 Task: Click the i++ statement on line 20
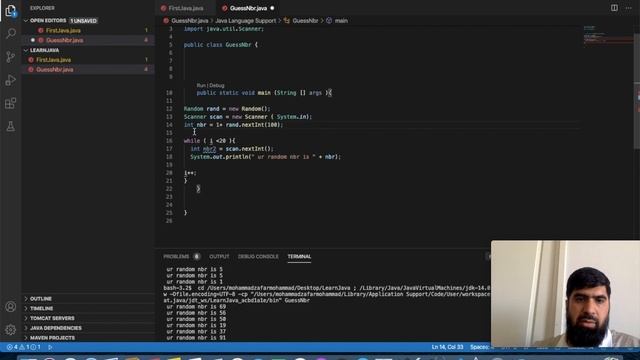pos(190,173)
